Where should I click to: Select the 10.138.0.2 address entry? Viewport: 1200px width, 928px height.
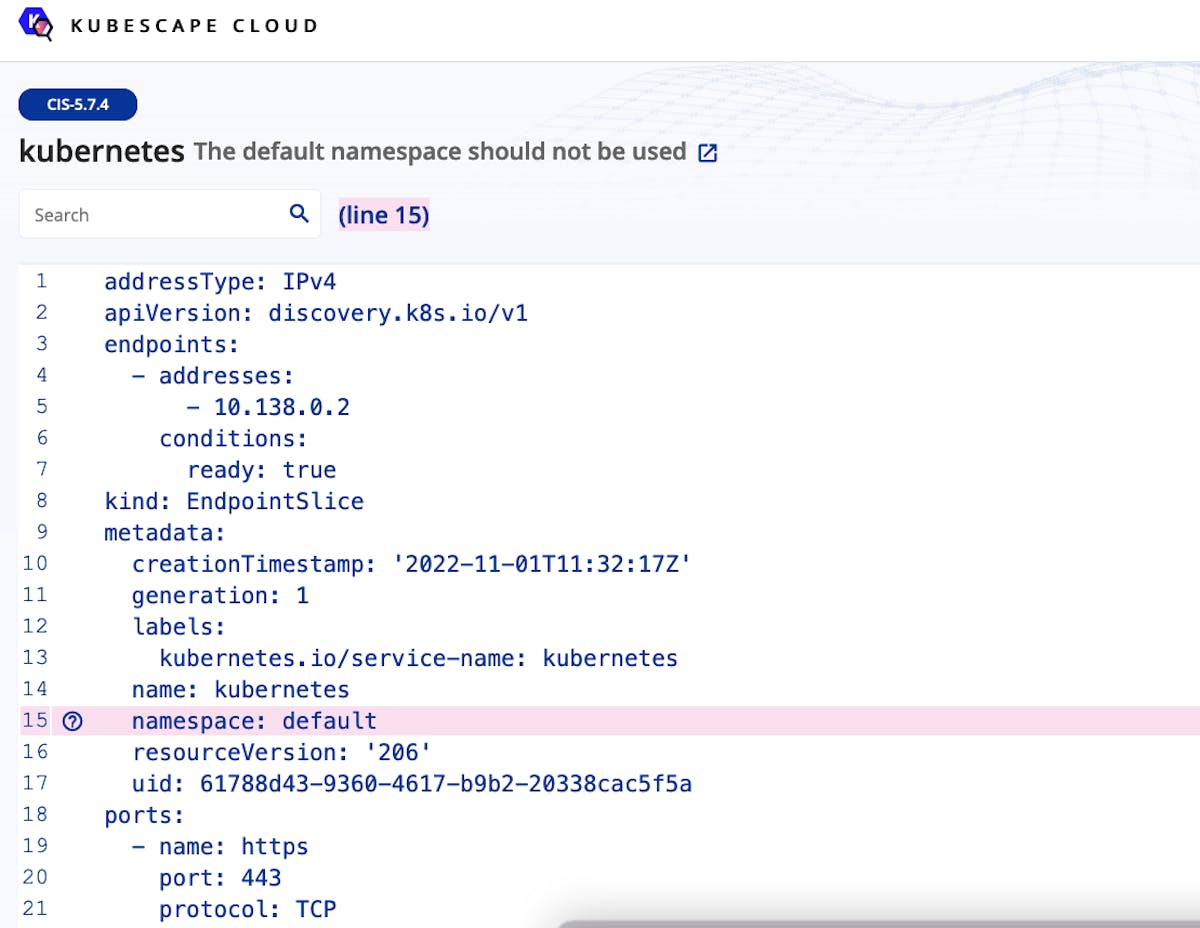(280, 407)
